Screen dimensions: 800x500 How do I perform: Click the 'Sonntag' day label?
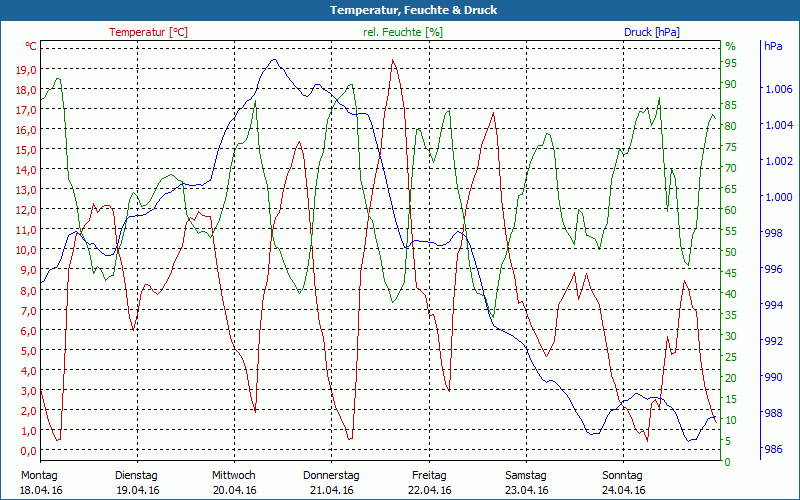[622, 475]
